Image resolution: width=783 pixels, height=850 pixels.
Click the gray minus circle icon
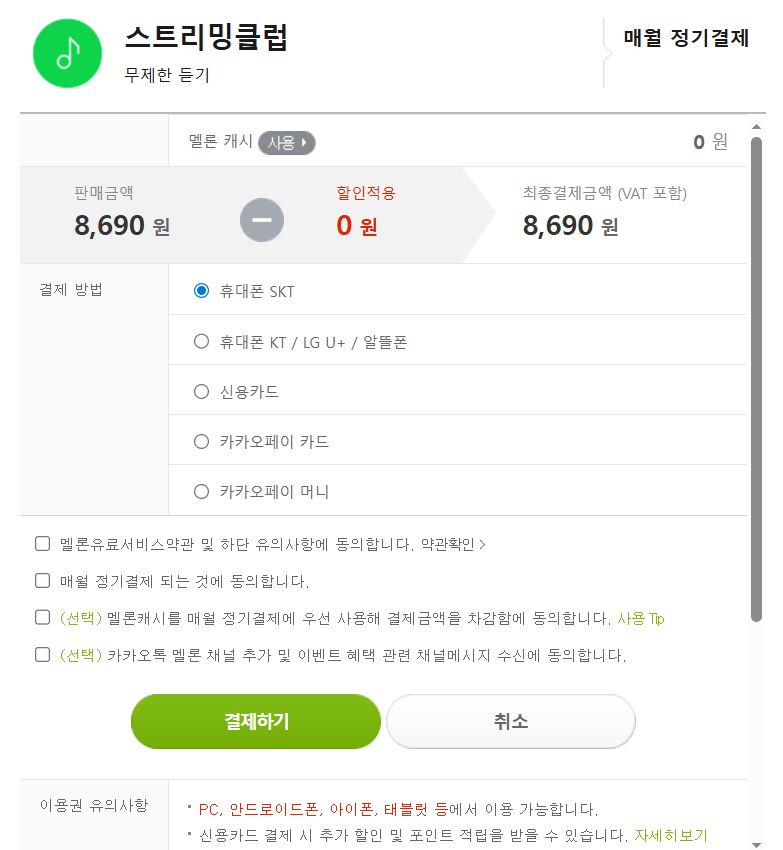(x=262, y=220)
